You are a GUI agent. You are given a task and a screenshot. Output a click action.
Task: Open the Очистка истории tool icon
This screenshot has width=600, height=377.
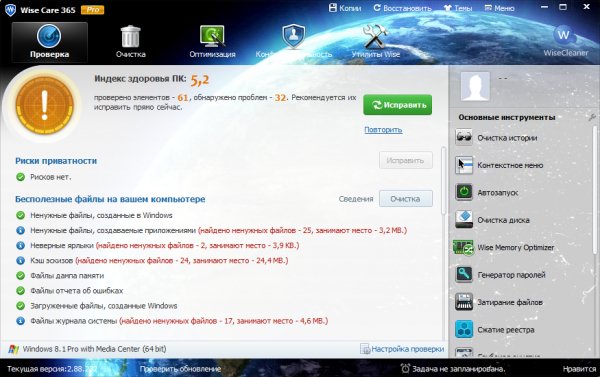(x=464, y=137)
